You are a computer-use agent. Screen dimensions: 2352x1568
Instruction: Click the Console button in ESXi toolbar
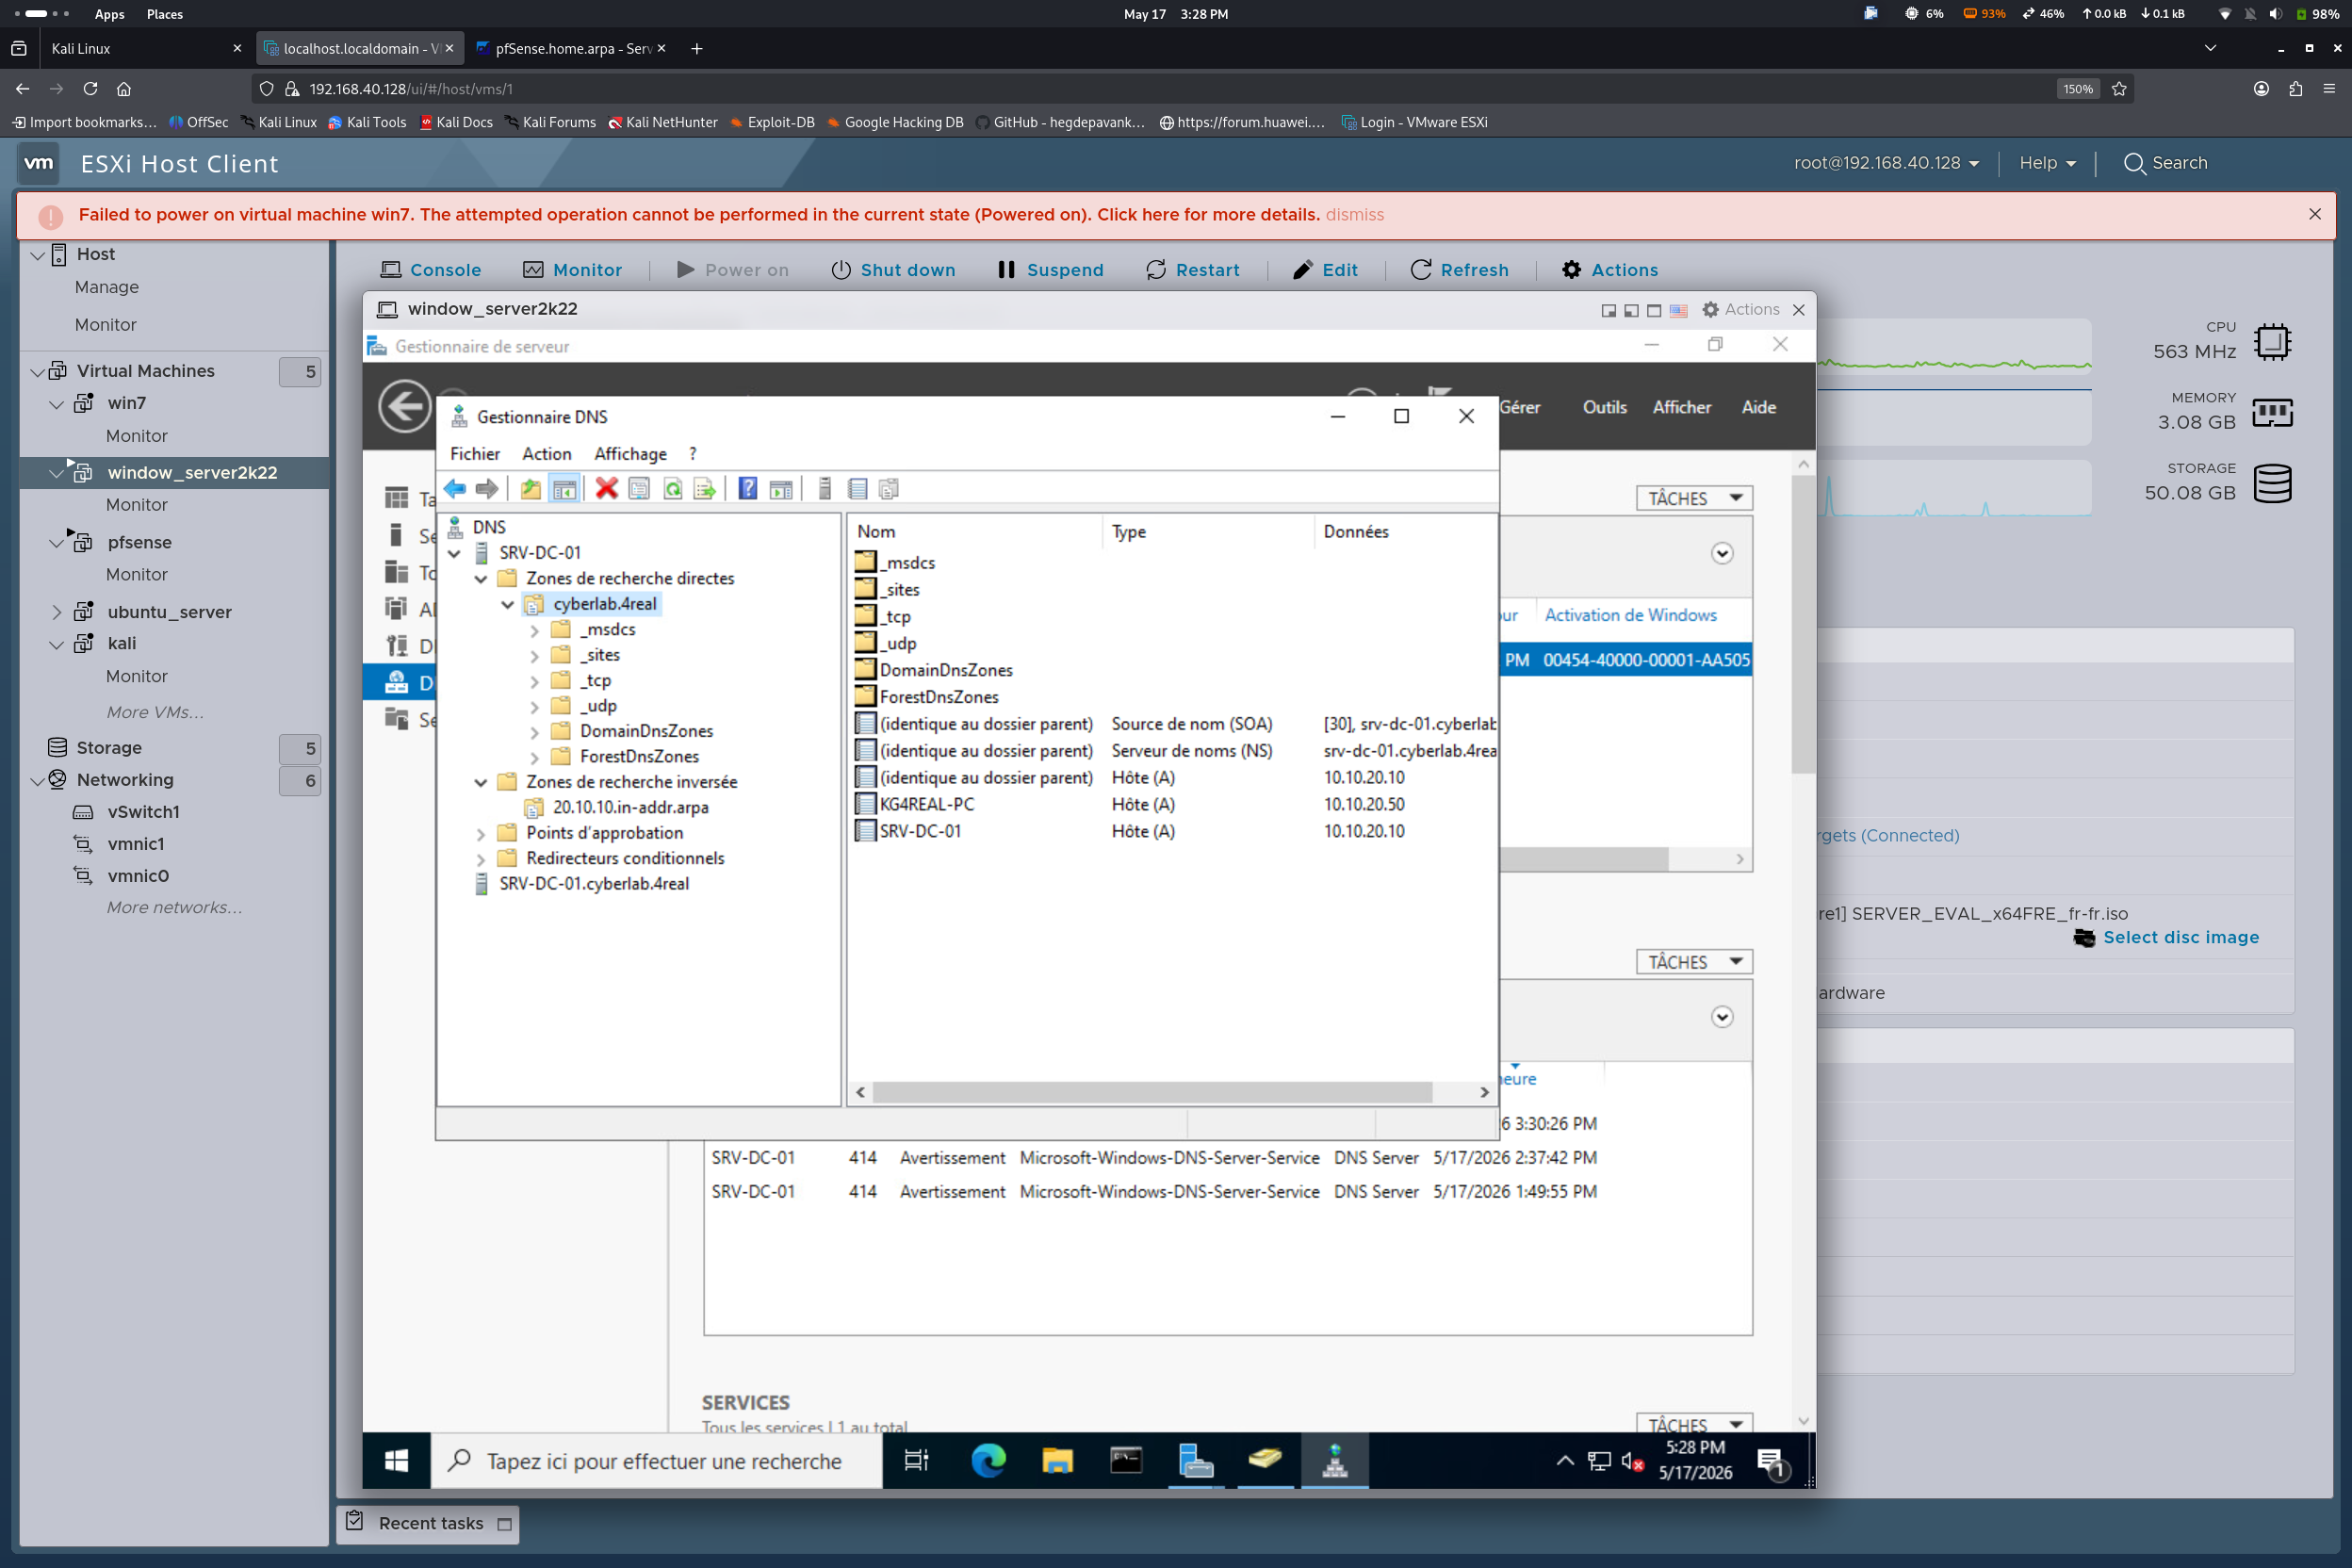[431, 270]
